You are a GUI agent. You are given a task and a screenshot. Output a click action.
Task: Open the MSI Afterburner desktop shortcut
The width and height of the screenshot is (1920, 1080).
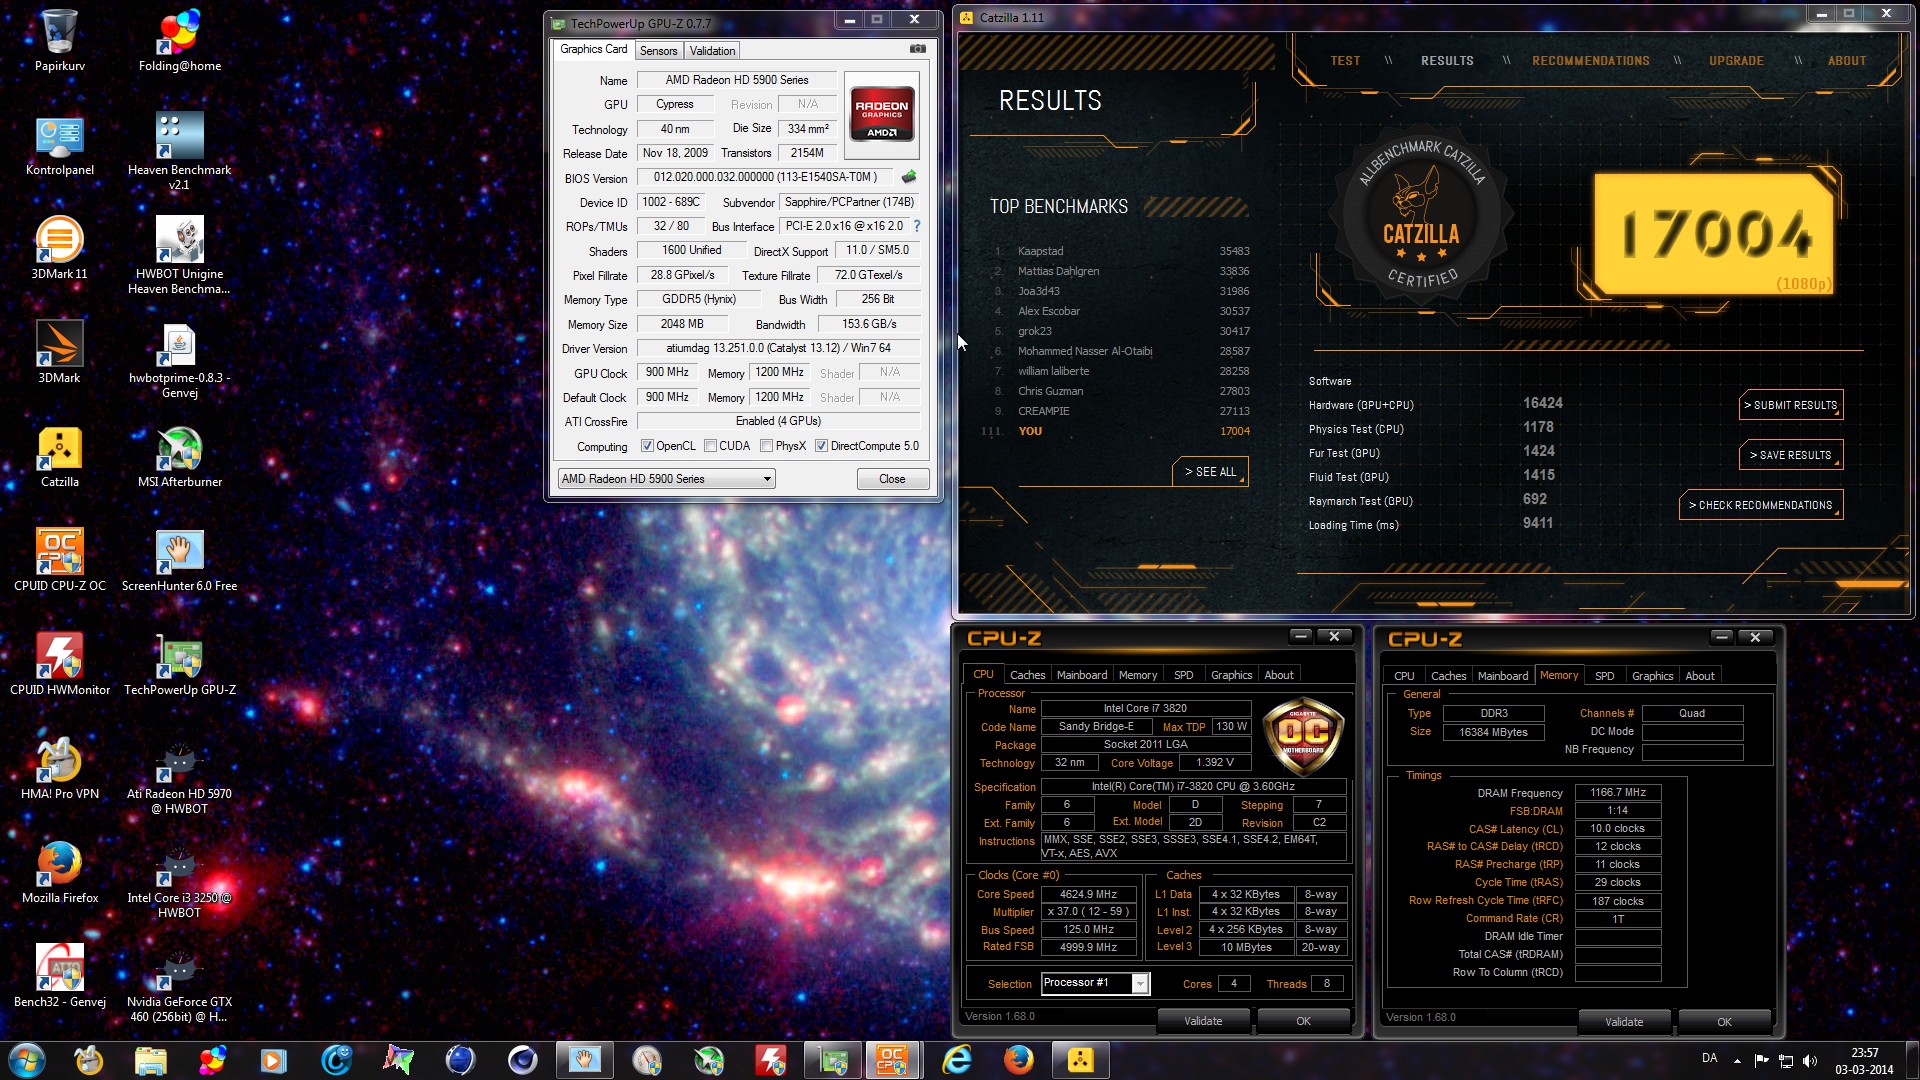180,456
